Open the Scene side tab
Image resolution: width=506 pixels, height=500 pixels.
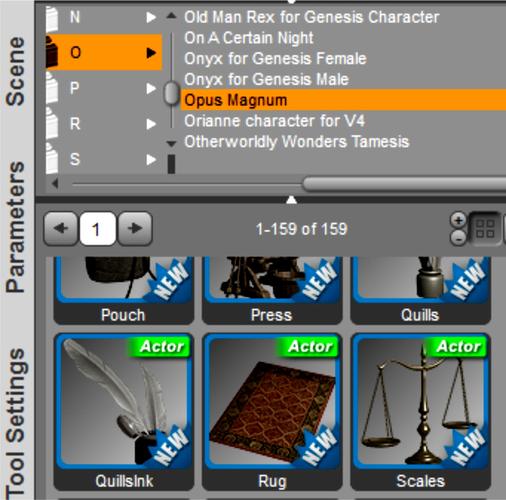(x=16, y=71)
